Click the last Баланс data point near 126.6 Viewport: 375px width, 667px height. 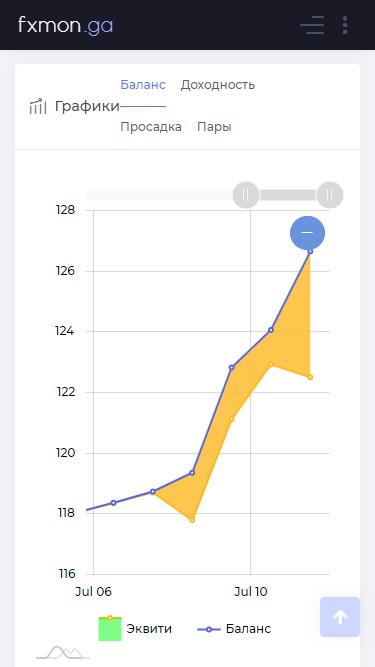click(x=310, y=251)
